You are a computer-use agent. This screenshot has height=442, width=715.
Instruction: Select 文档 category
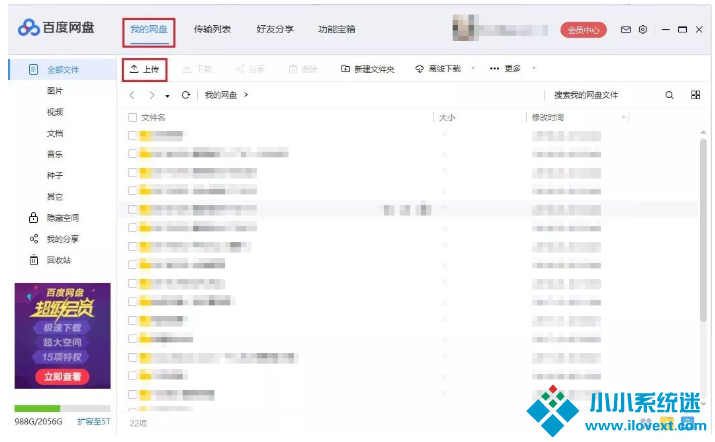coord(55,133)
